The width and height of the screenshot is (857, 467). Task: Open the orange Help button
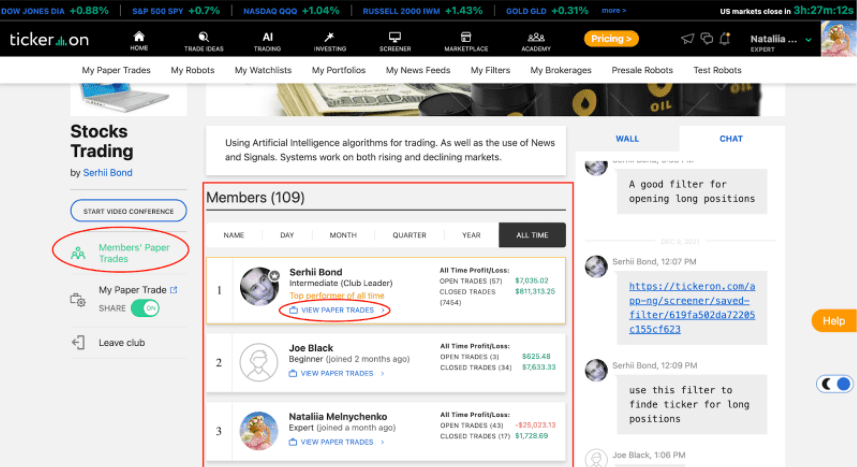click(x=834, y=321)
